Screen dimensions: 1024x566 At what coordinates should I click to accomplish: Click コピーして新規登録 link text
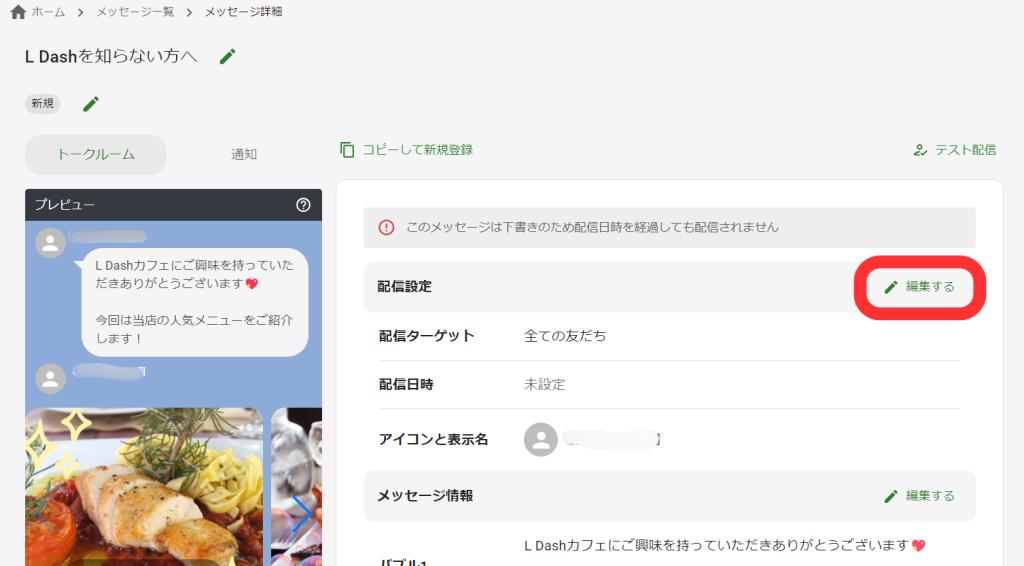click(x=418, y=149)
